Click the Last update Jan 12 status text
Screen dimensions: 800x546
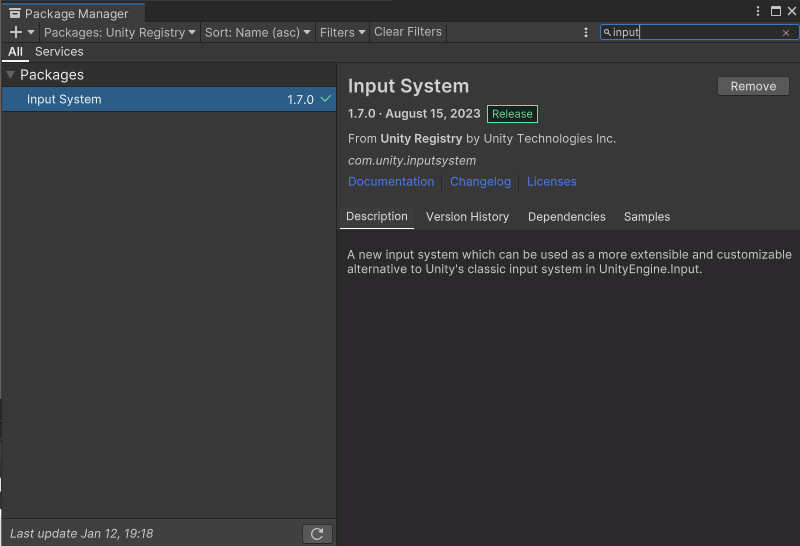coord(82,534)
